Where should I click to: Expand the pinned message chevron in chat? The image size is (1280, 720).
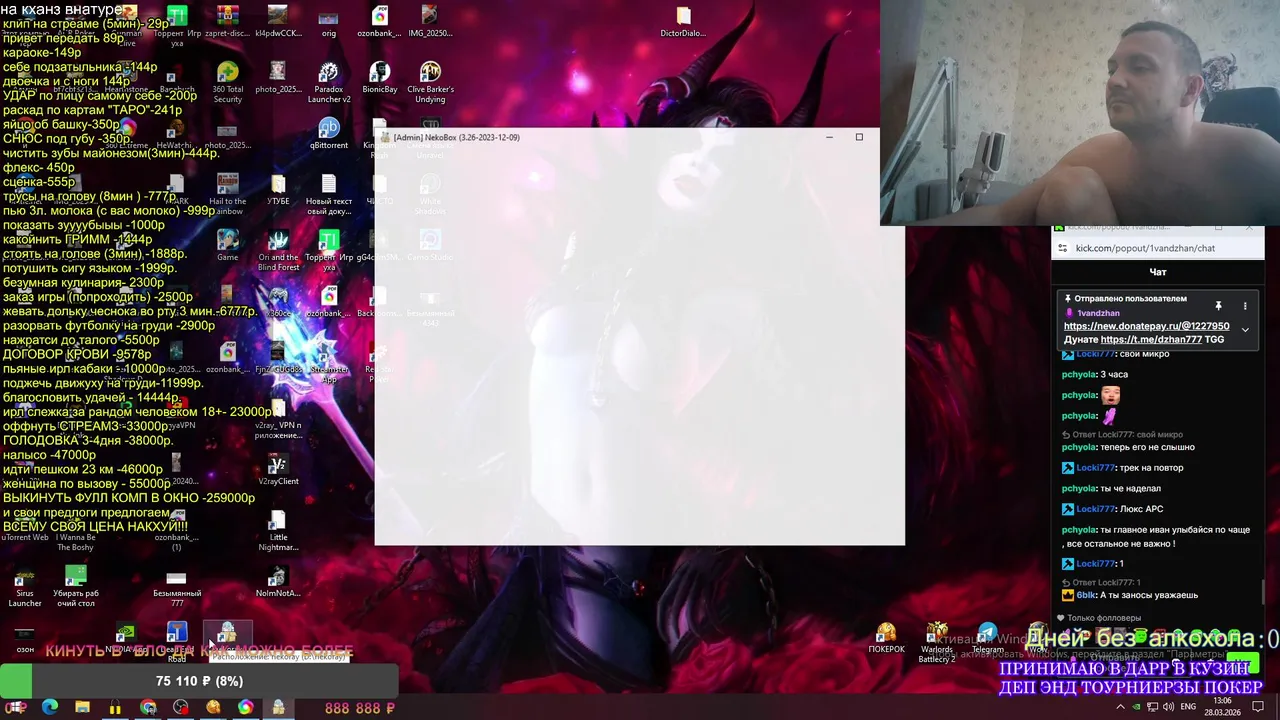point(1245,329)
